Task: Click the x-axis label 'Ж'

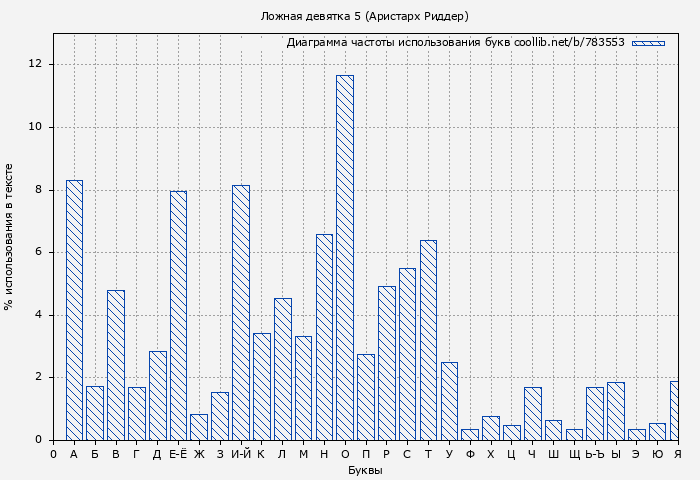Action: 199,455
